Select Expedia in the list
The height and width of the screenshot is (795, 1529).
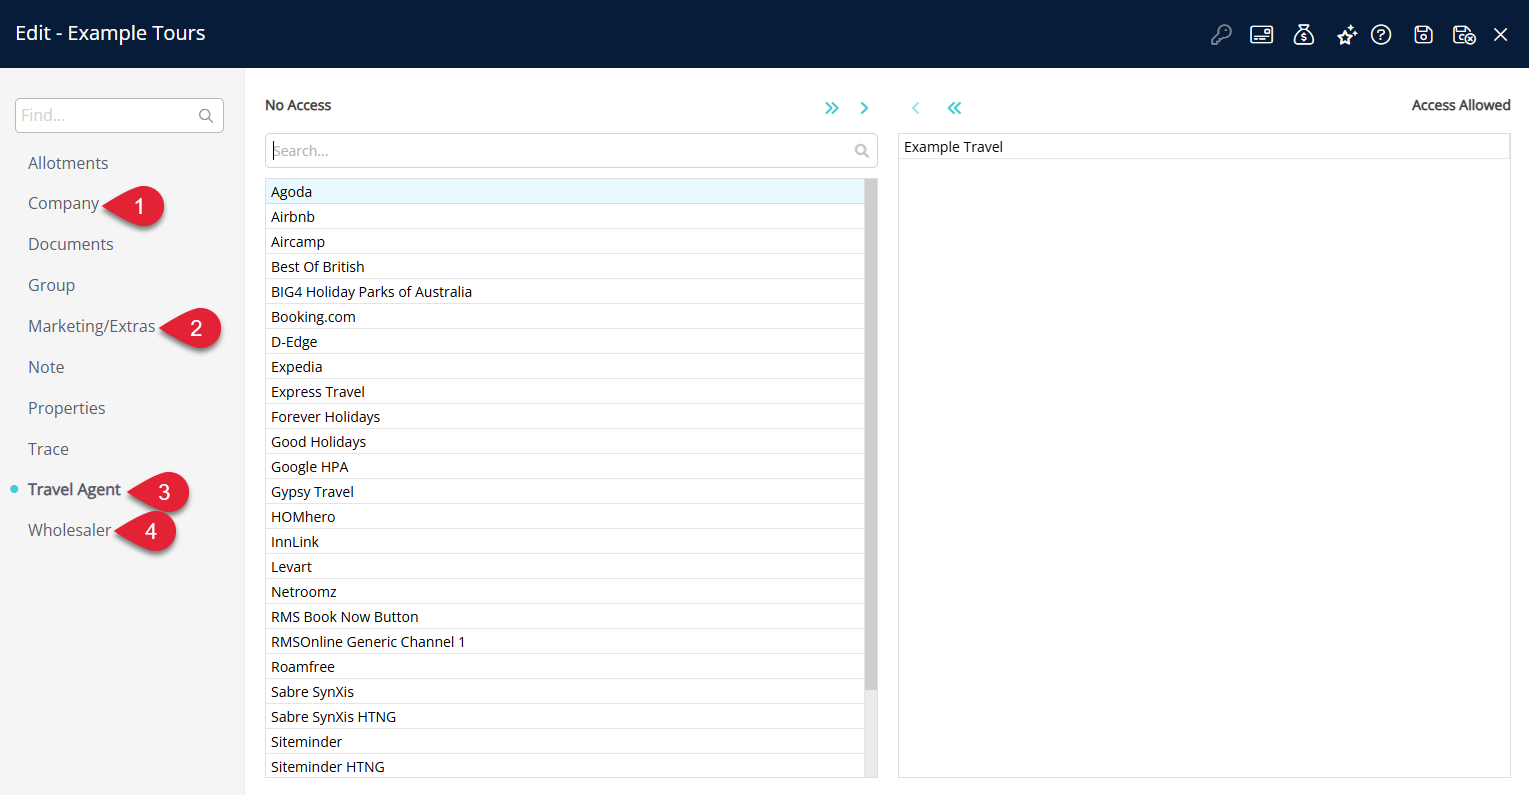click(x=565, y=367)
